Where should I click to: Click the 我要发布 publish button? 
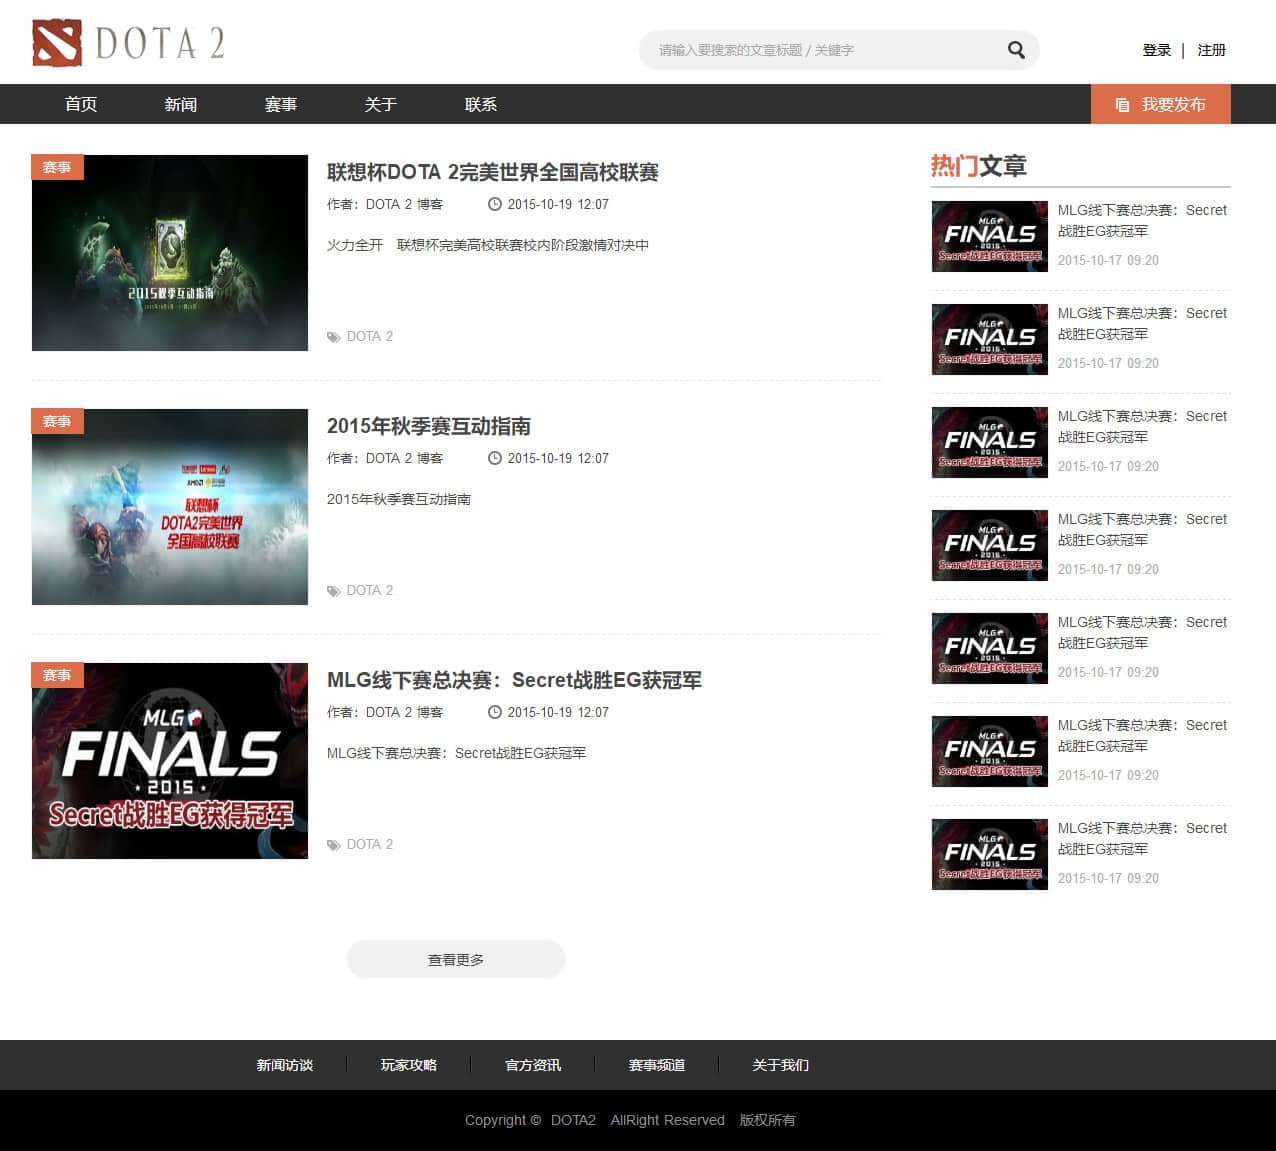(1160, 104)
